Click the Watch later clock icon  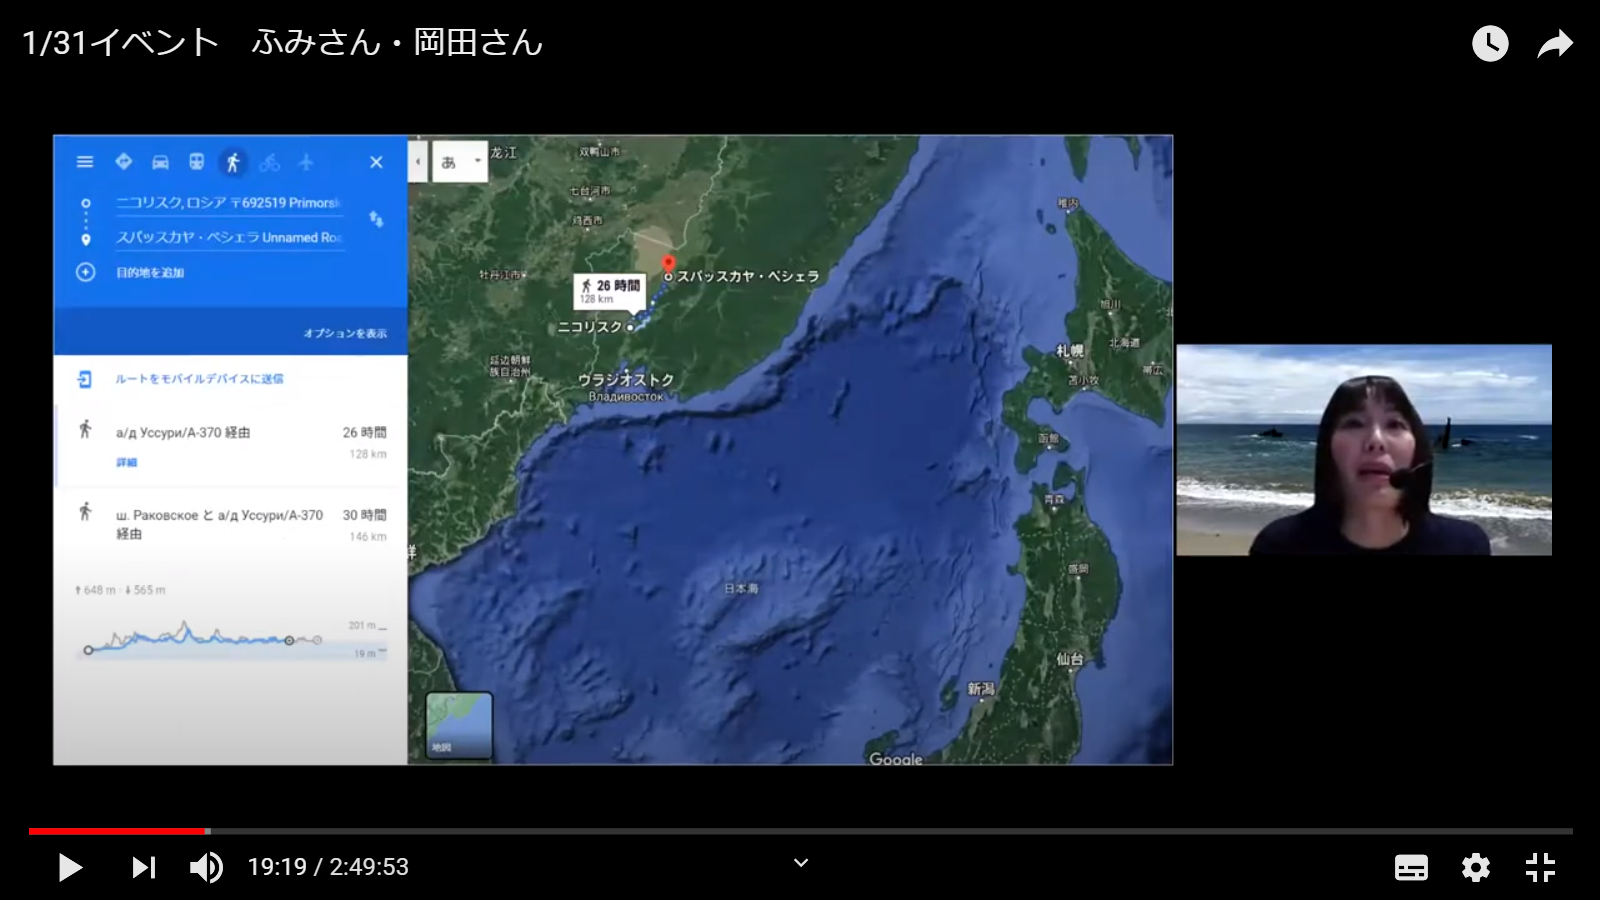point(1490,43)
